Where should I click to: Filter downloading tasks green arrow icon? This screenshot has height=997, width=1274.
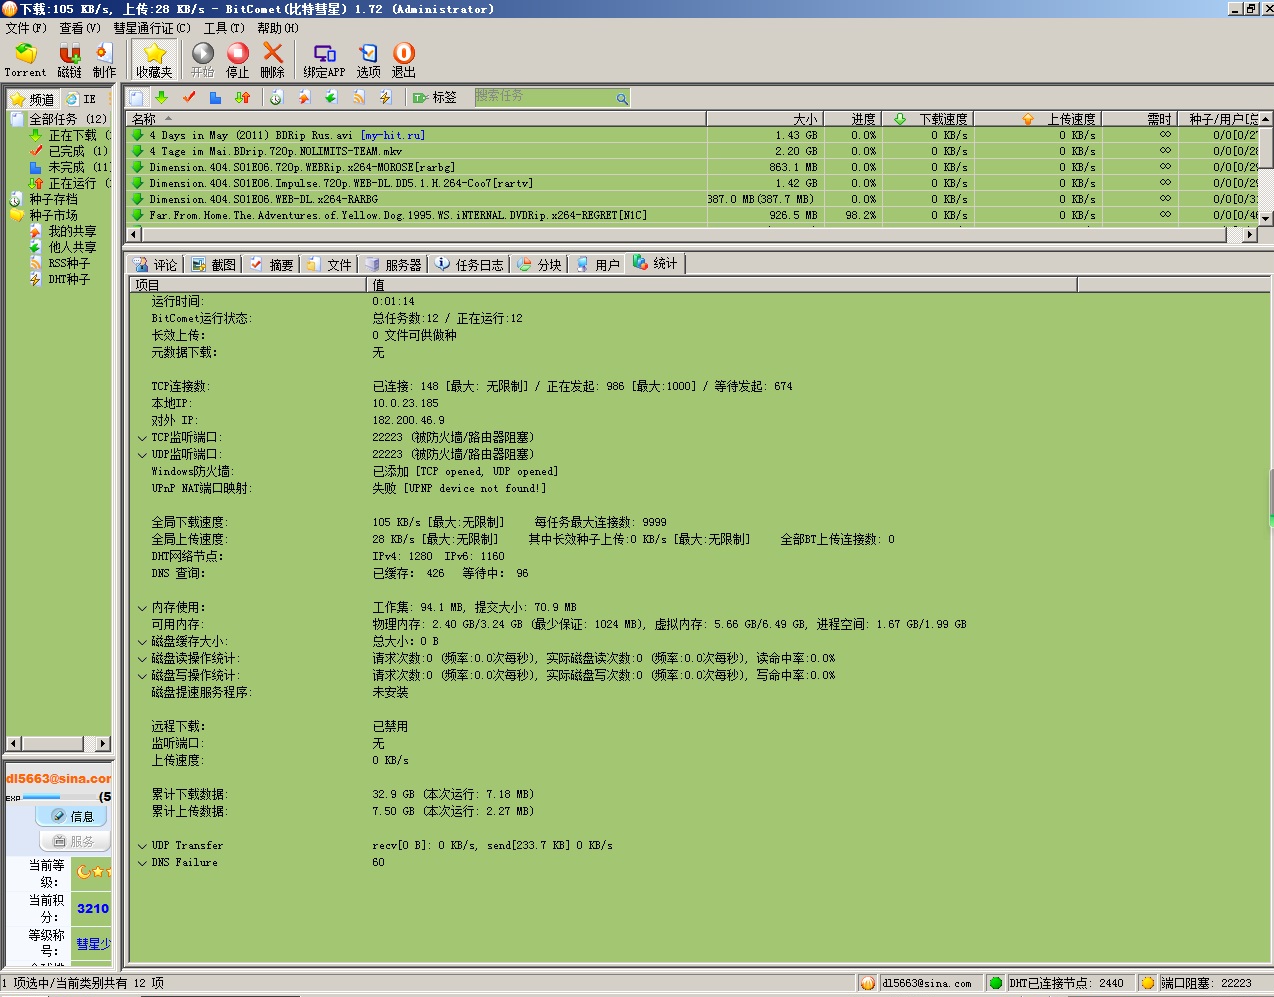(161, 97)
